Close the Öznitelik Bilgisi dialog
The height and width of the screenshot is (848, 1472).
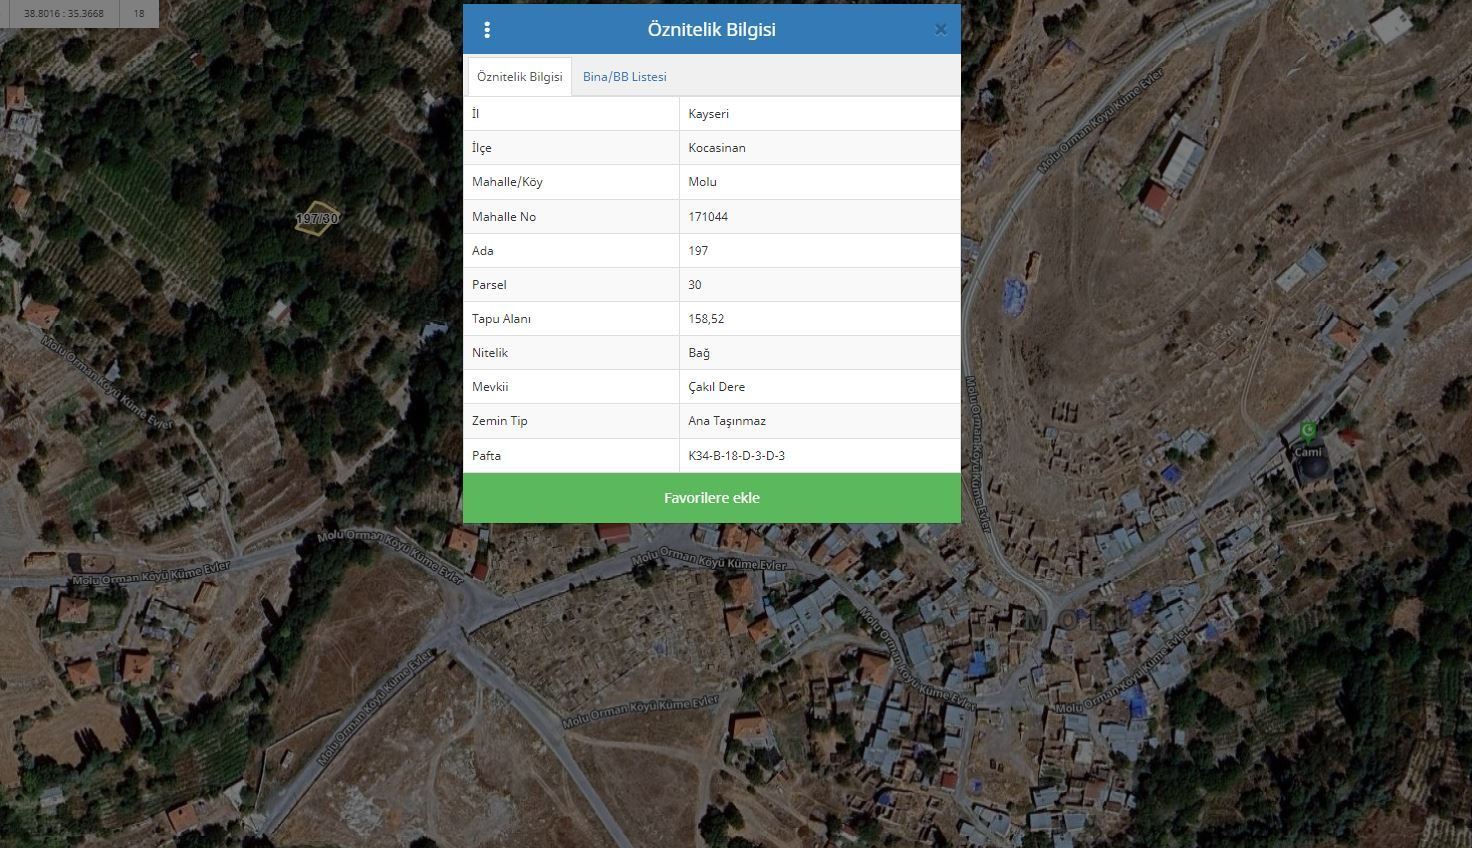[x=940, y=30]
